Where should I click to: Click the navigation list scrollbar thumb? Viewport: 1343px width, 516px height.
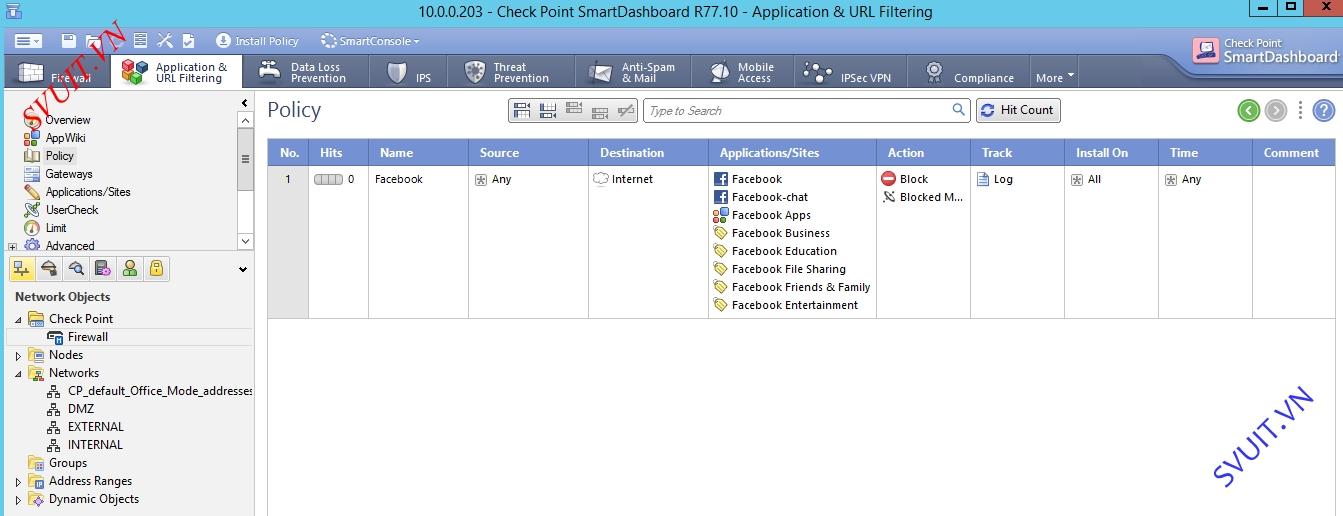point(246,160)
